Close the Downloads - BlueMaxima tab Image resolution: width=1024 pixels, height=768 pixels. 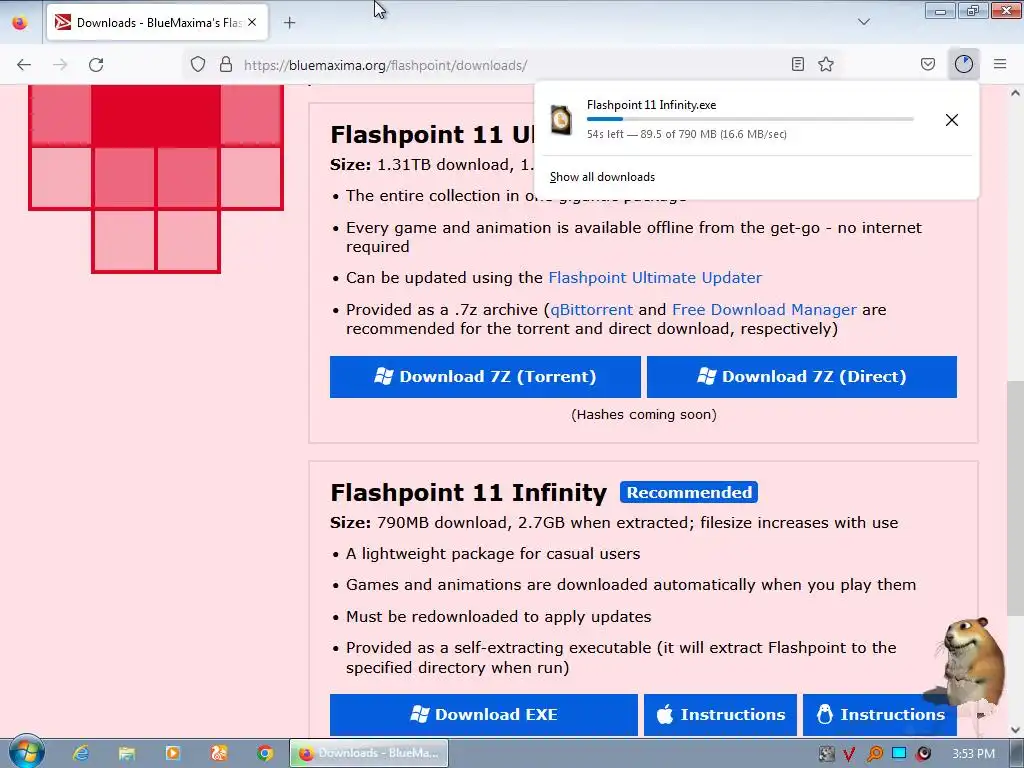[252, 22]
